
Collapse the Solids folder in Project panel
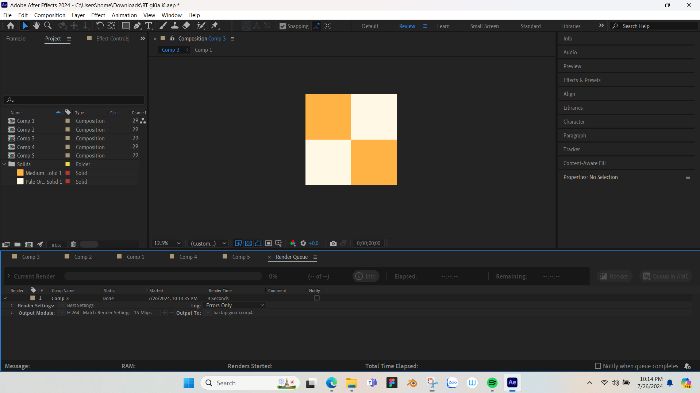[x=4, y=164]
